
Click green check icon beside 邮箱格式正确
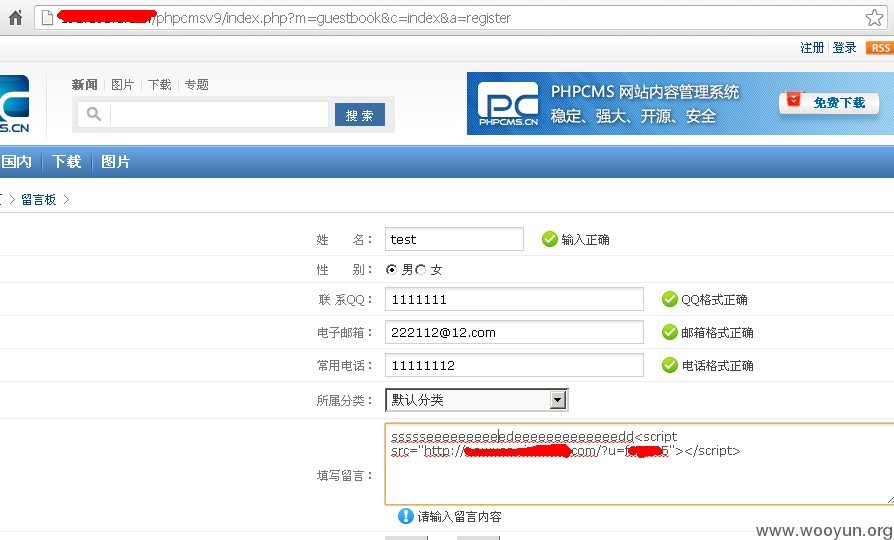click(669, 332)
